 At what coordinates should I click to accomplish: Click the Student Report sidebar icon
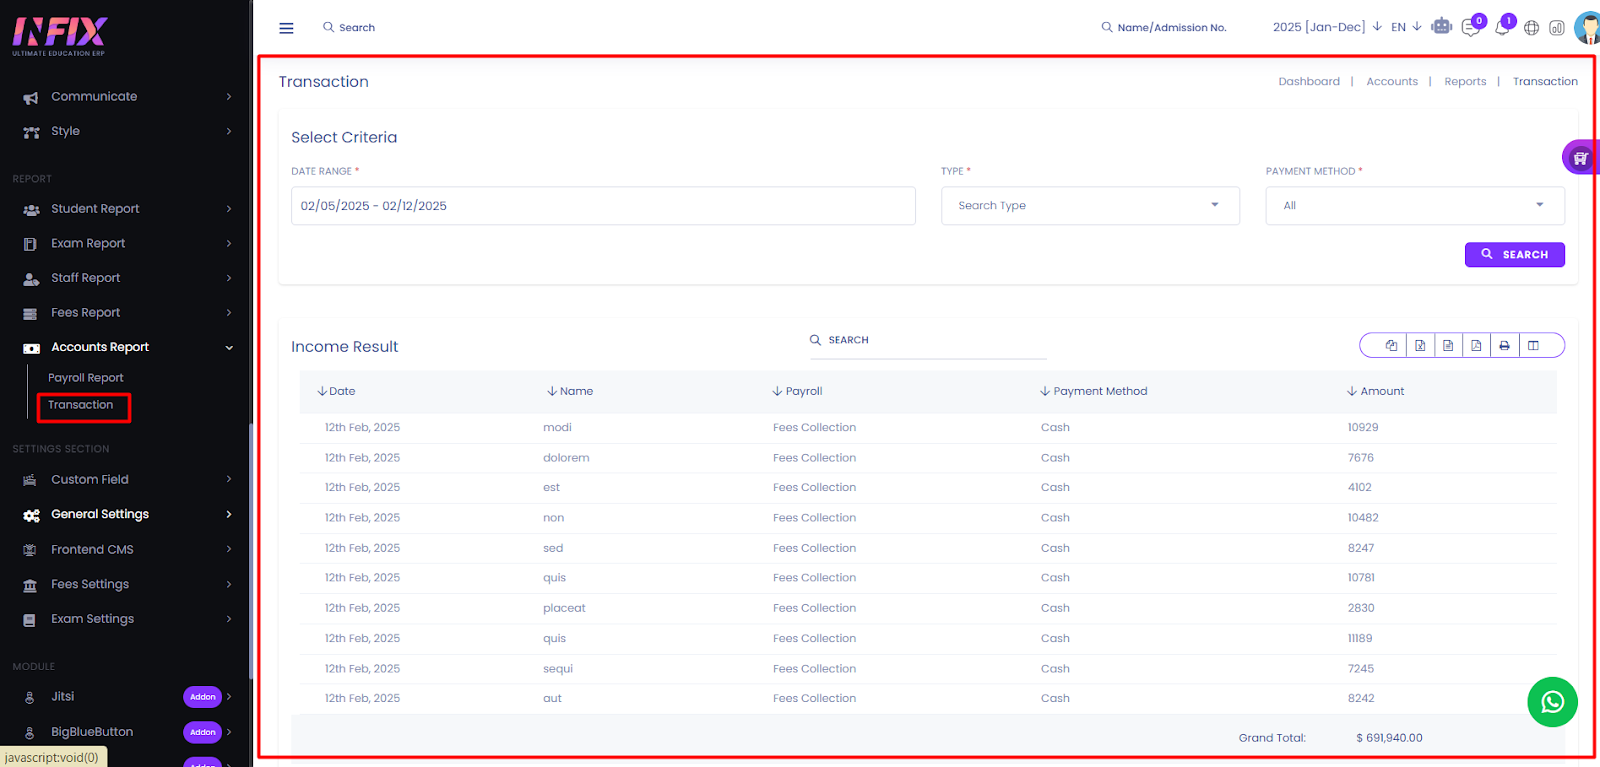click(x=31, y=209)
